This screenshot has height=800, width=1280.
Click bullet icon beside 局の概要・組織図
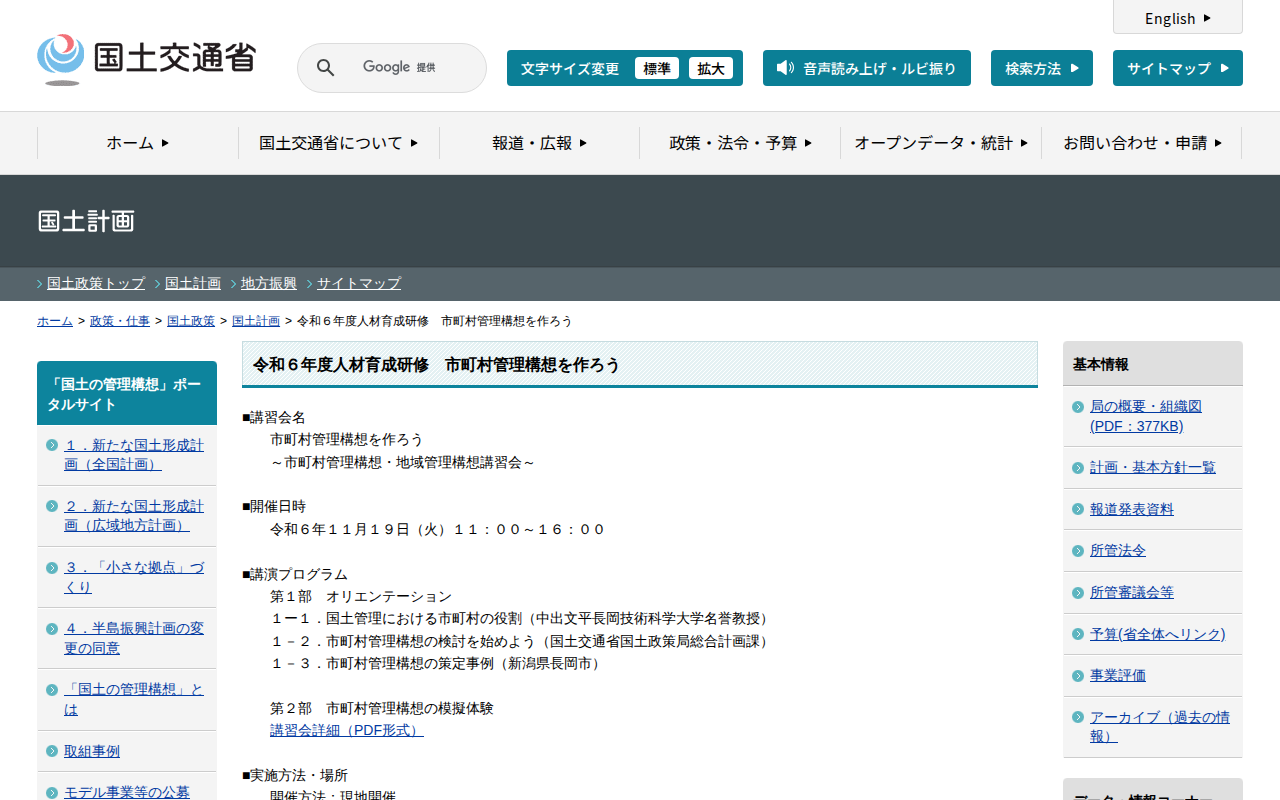coord(1077,407)
